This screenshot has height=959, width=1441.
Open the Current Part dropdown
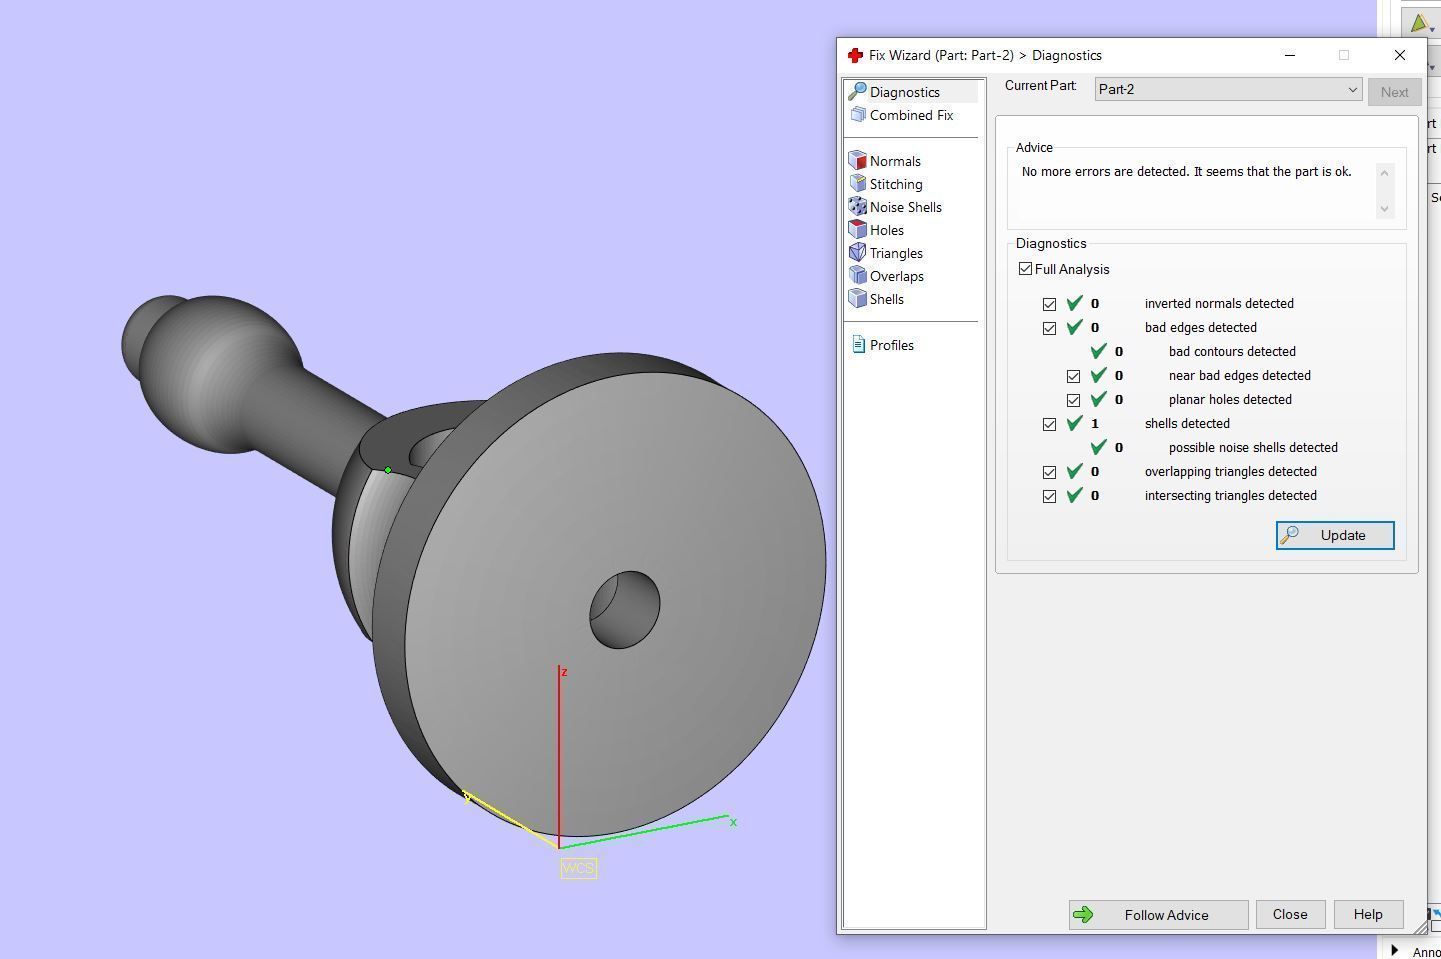[1228, 89]
